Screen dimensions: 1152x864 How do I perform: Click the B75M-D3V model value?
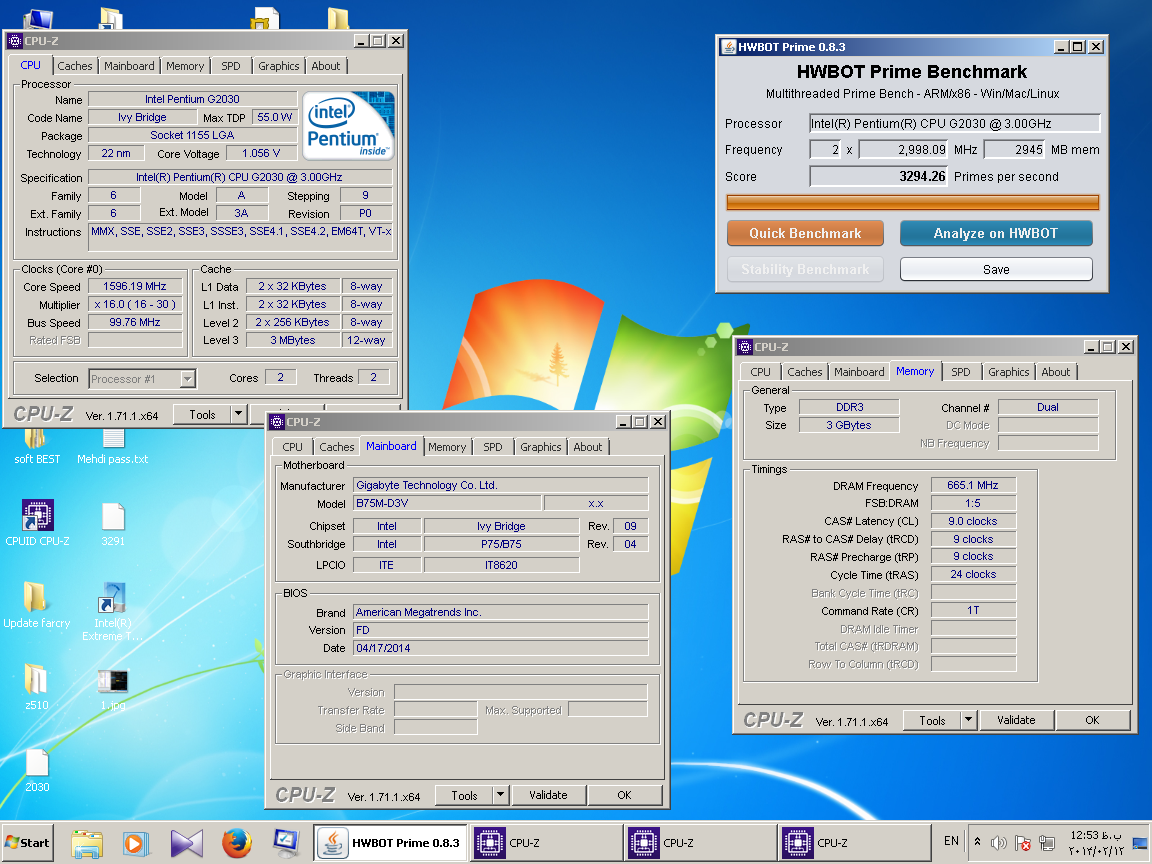click(x=447, y=503)
